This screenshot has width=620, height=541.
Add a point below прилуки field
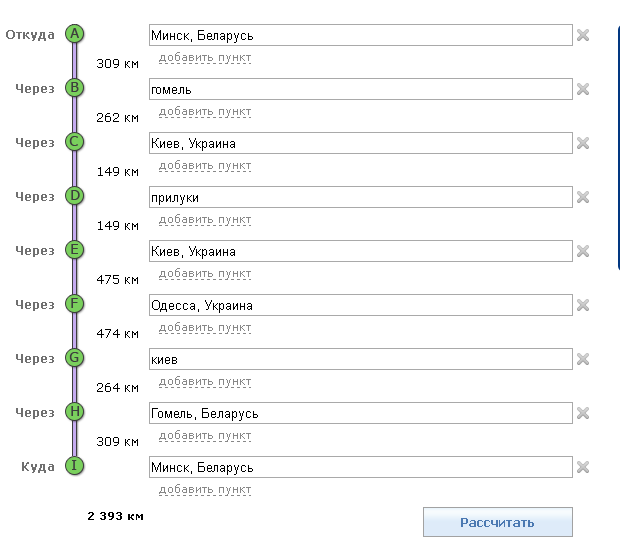205,219
